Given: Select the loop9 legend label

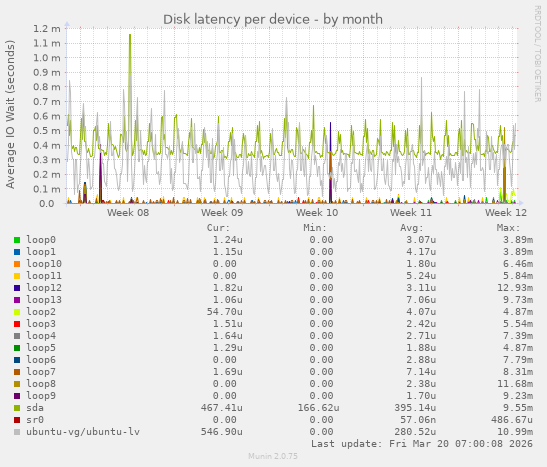Looking at the screenshot, I should pyautogui.click(x=41, y=396).
